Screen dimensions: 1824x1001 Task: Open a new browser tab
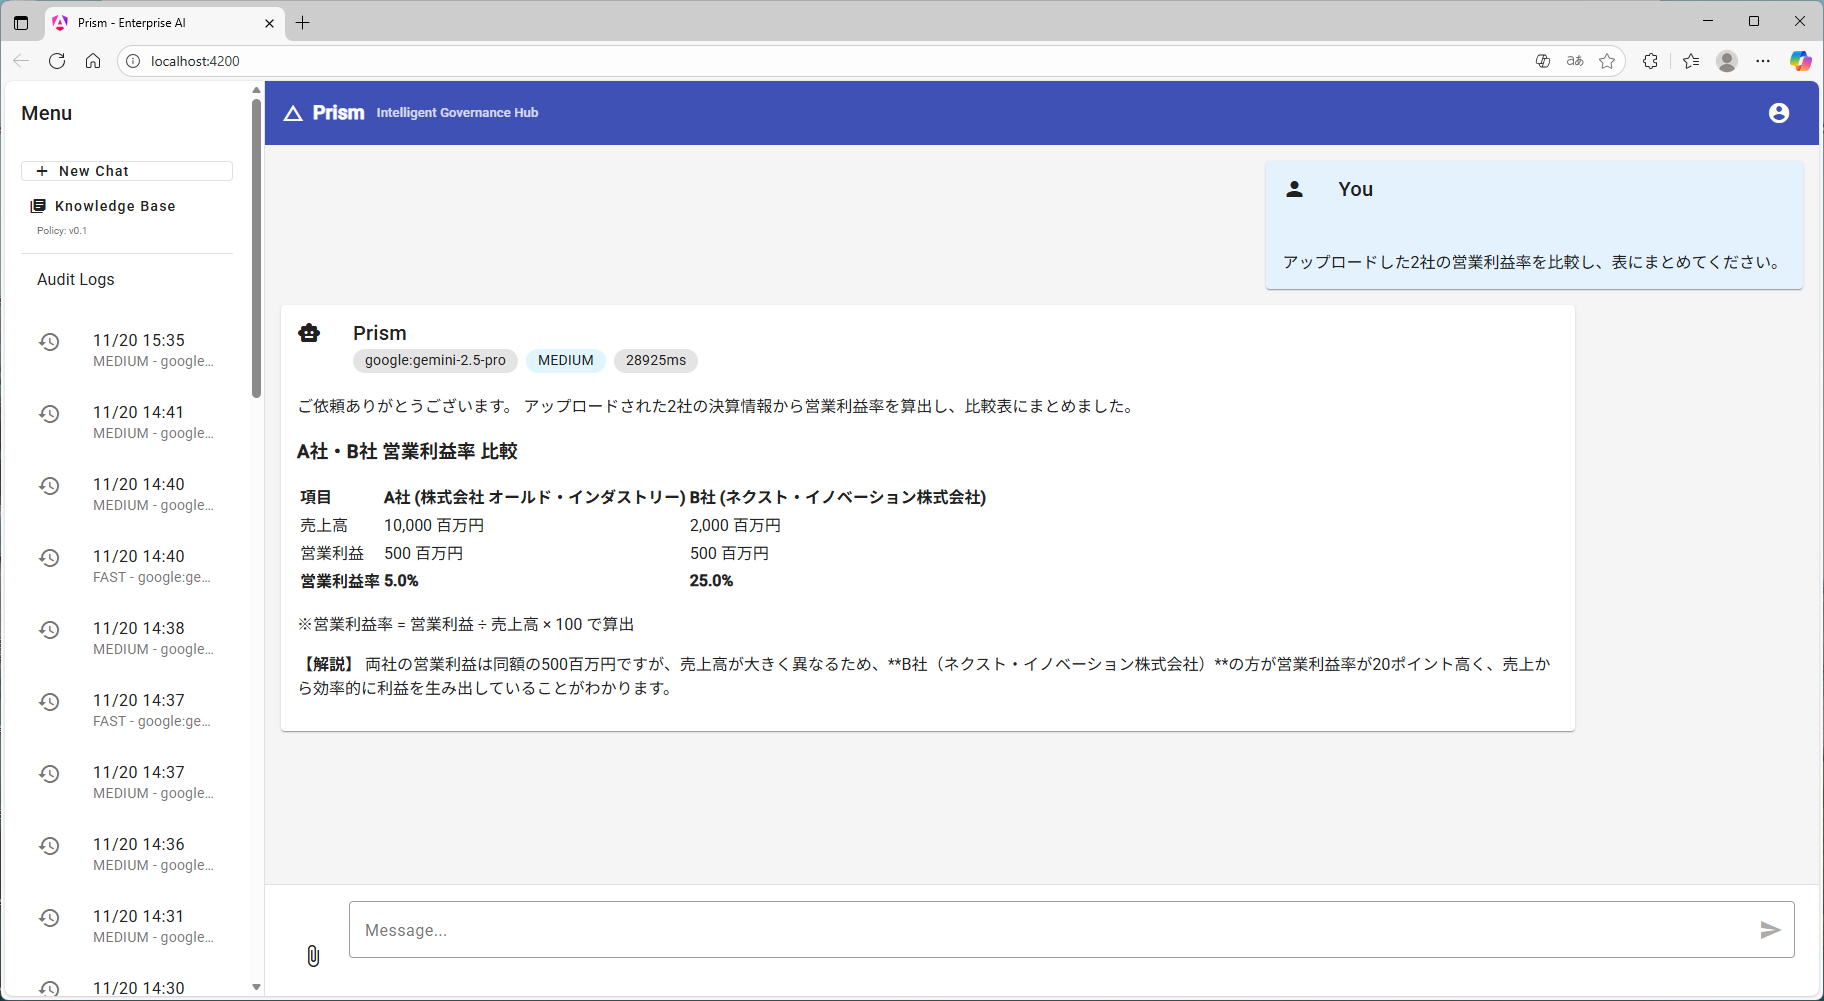tap(303, 23)
